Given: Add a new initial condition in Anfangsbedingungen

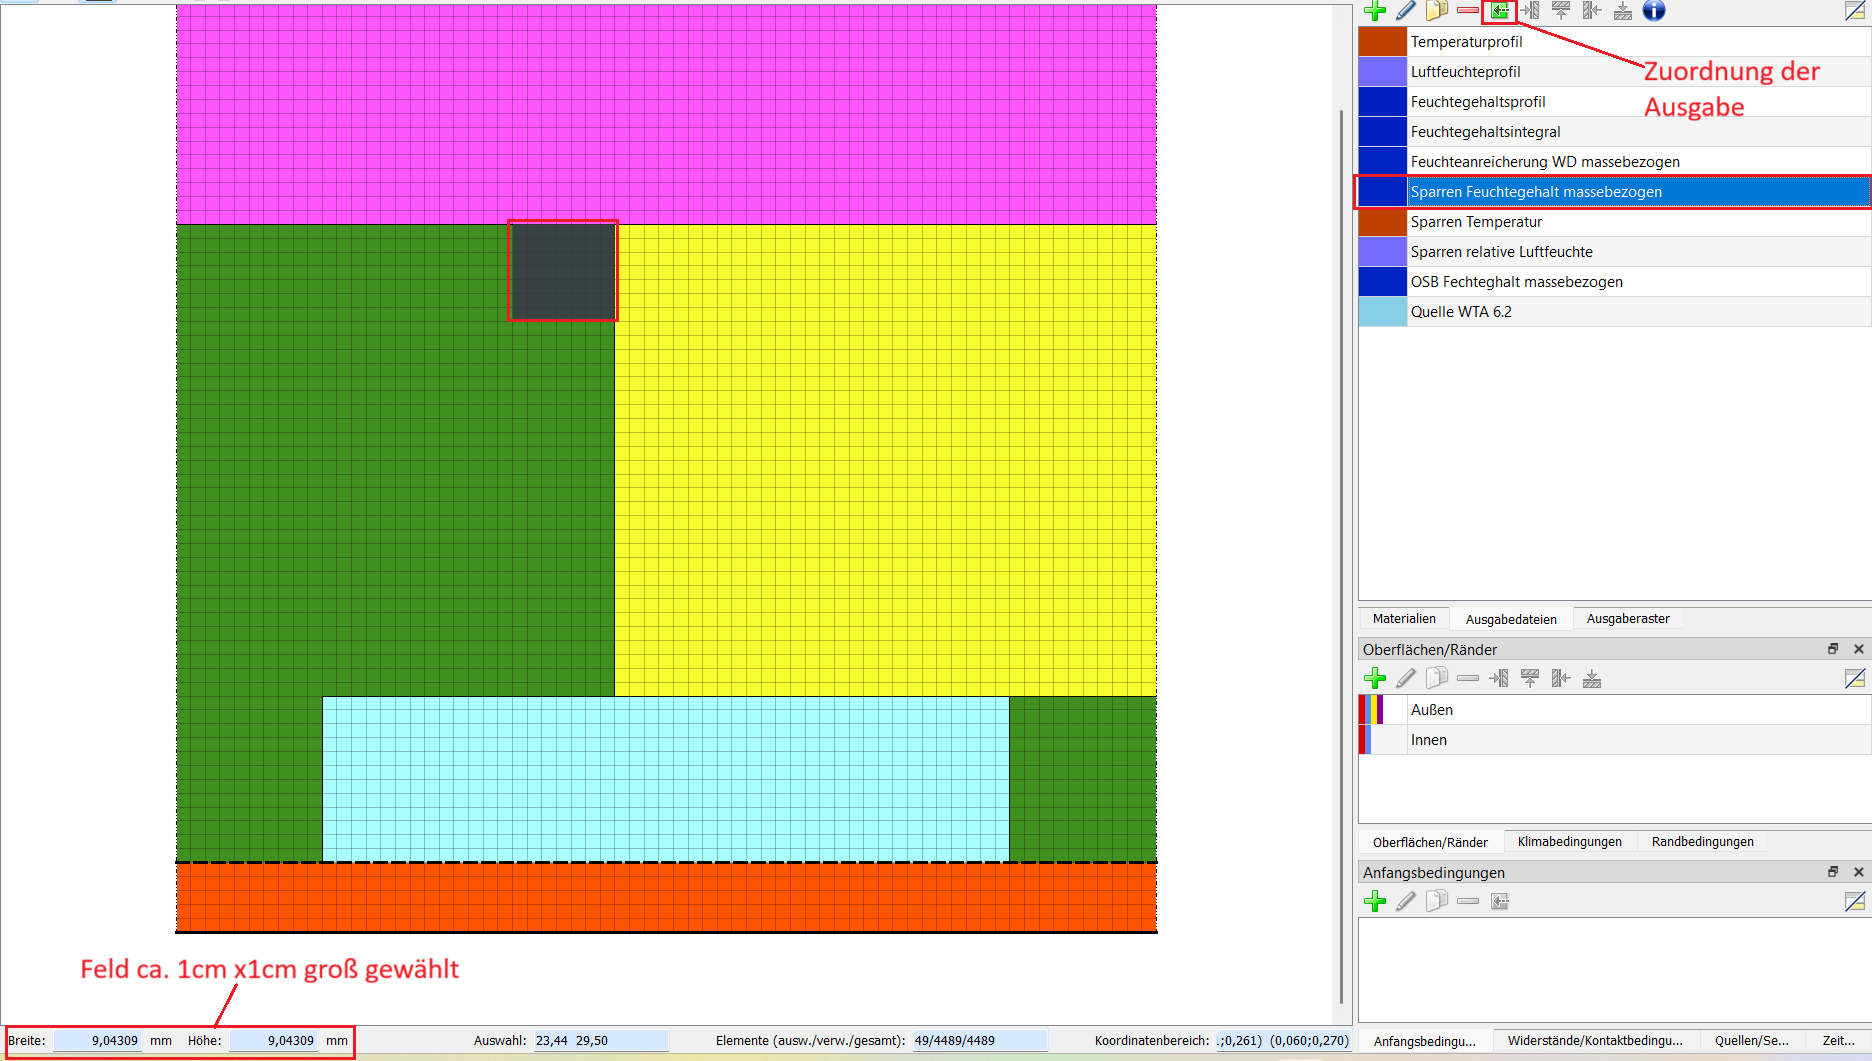Looking at the screenshot, I should (1375, 901).
